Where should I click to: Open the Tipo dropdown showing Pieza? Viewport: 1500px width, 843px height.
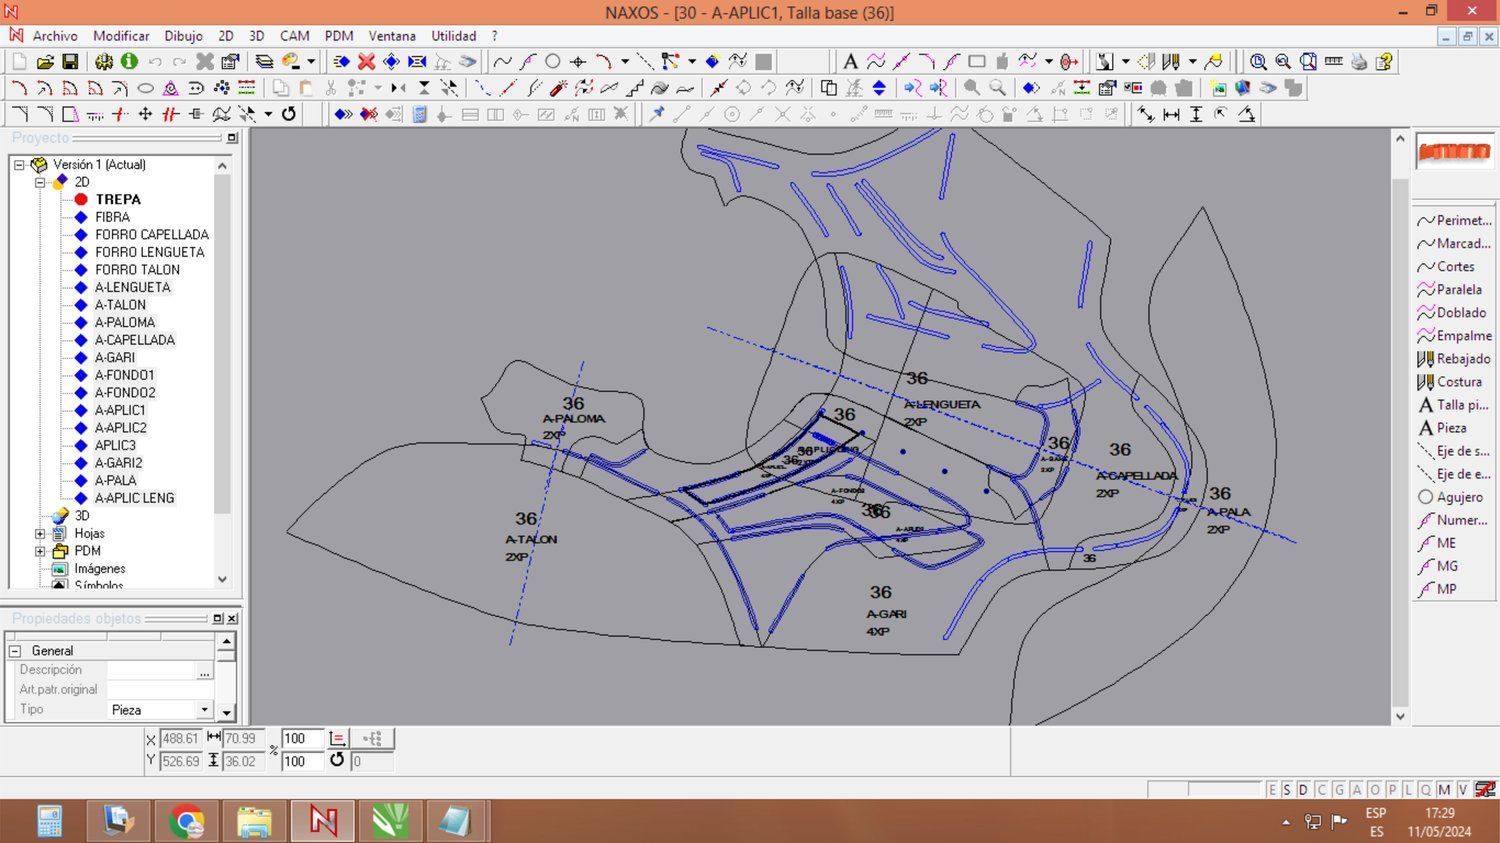coord(204,710)
